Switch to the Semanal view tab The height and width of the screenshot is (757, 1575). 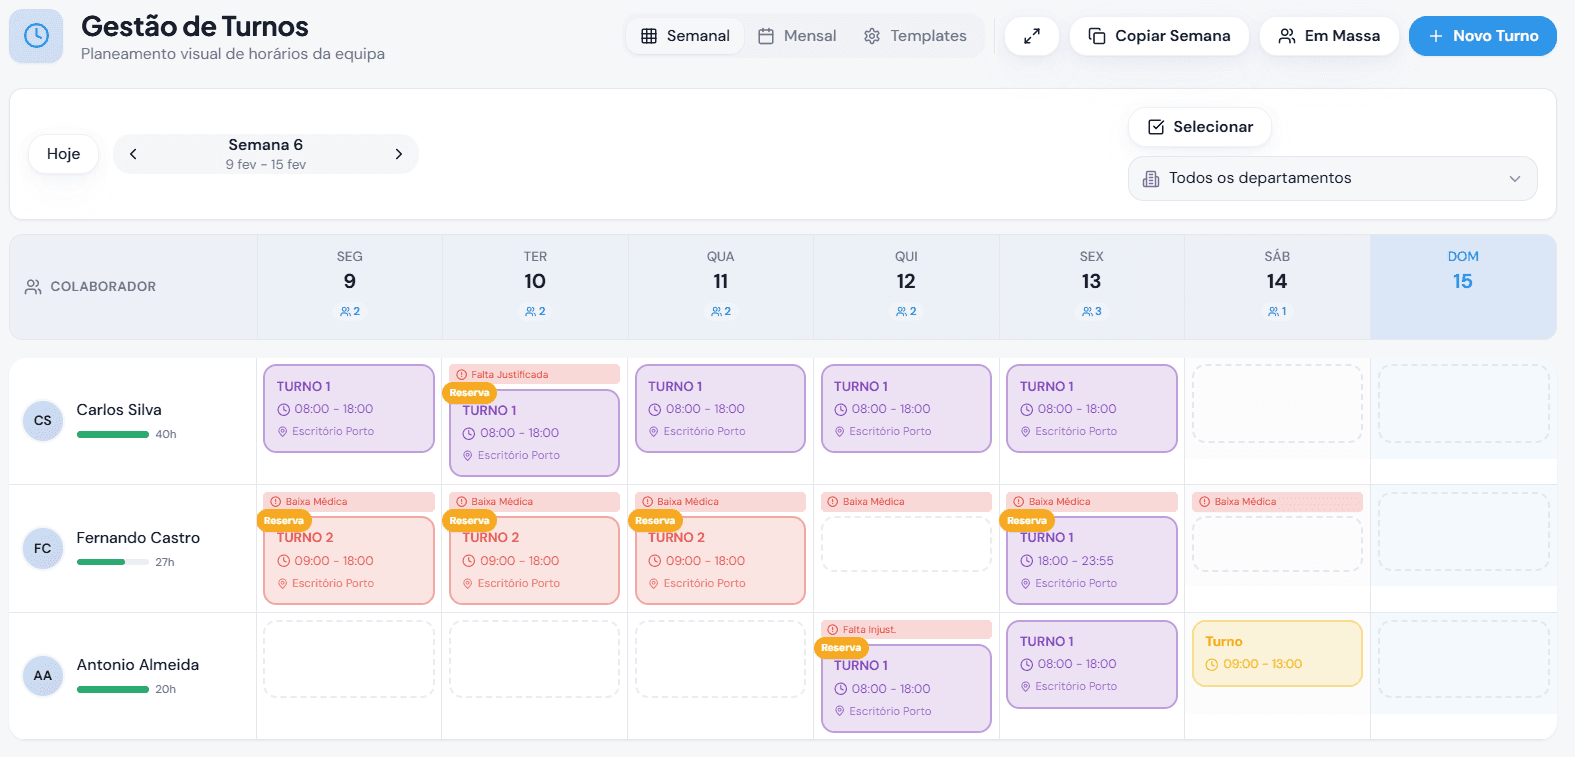(685, 36)
